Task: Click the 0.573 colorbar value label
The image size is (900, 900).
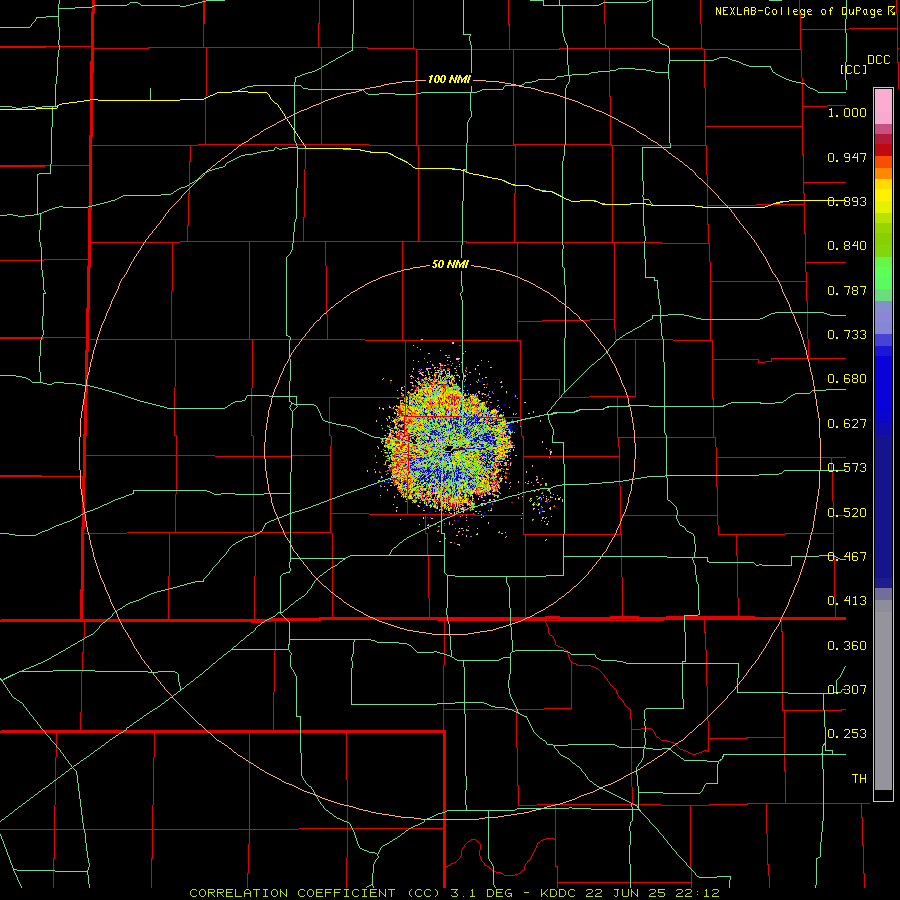Action: pos(847,468)
